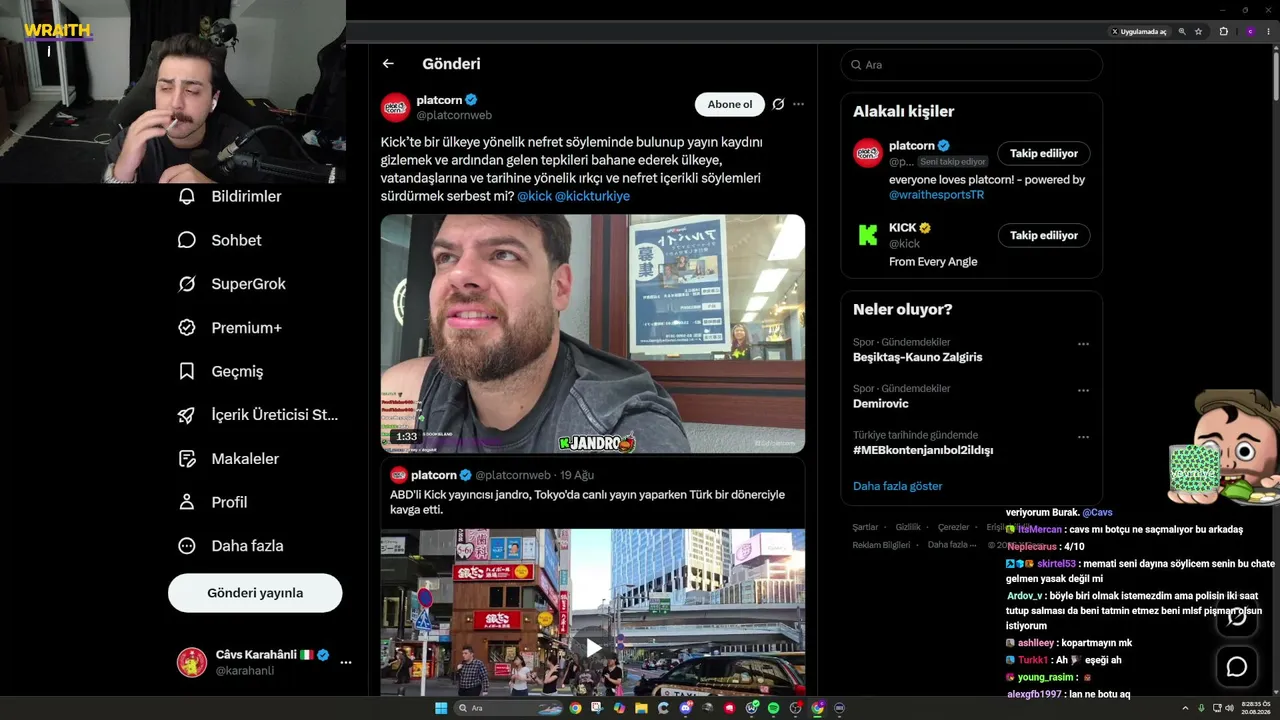The width and height of the screenshot is (1280, 720).
Task: Open account options beside Câvs Karahânli
Action: [346, 662]
